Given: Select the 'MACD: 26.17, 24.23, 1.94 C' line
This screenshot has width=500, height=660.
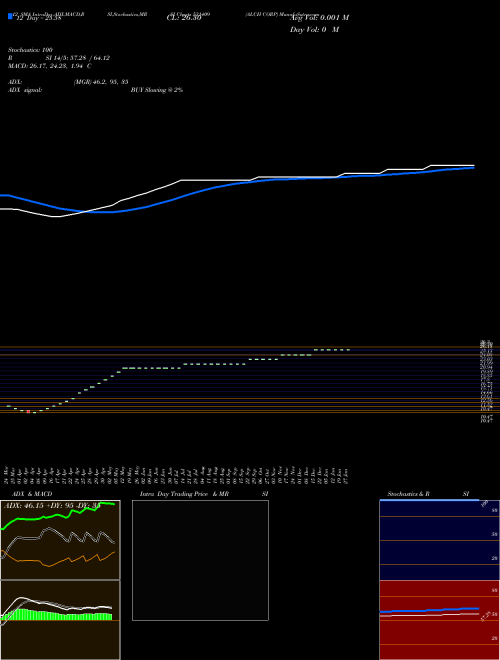Looking at the screenshot, I should tap(50, 66).
